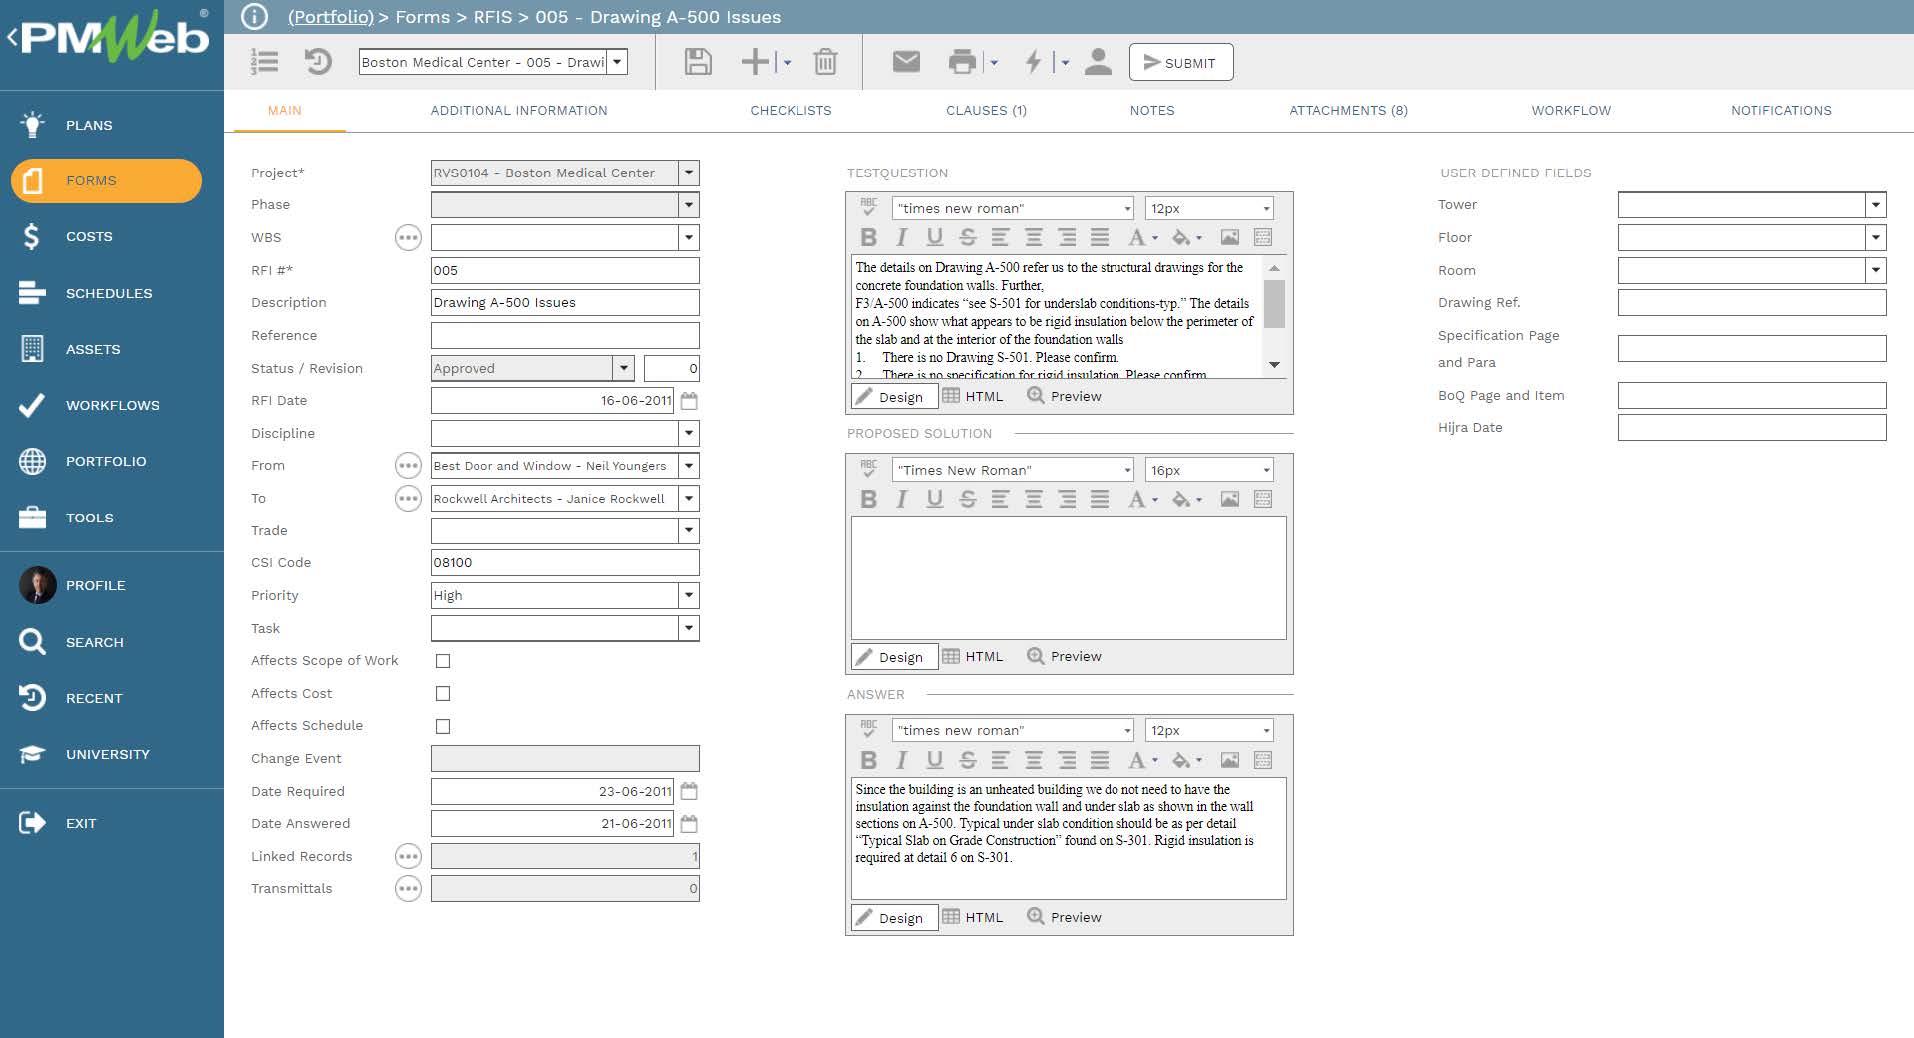Insert table in the Test Question editor

point(1263,237)
